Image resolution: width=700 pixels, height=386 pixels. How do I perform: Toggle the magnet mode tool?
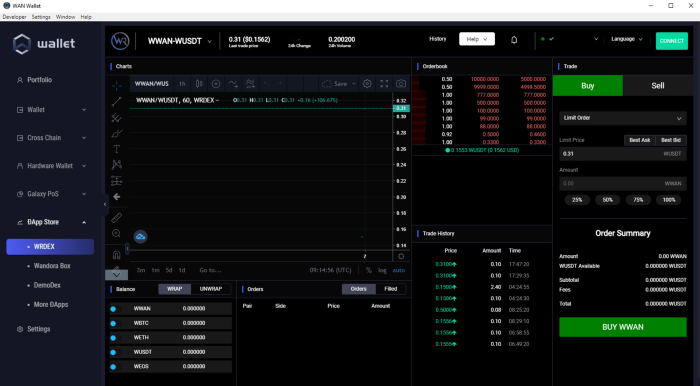click(x=117, y=255)
